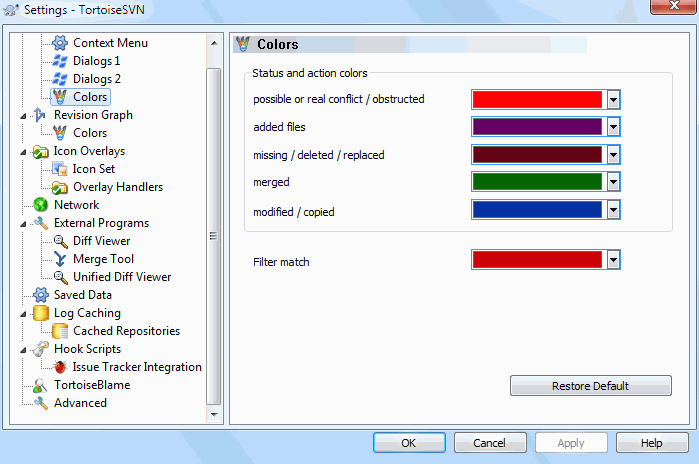
Task: Go to the Network settings page
Action: click(x=77, y=205)
